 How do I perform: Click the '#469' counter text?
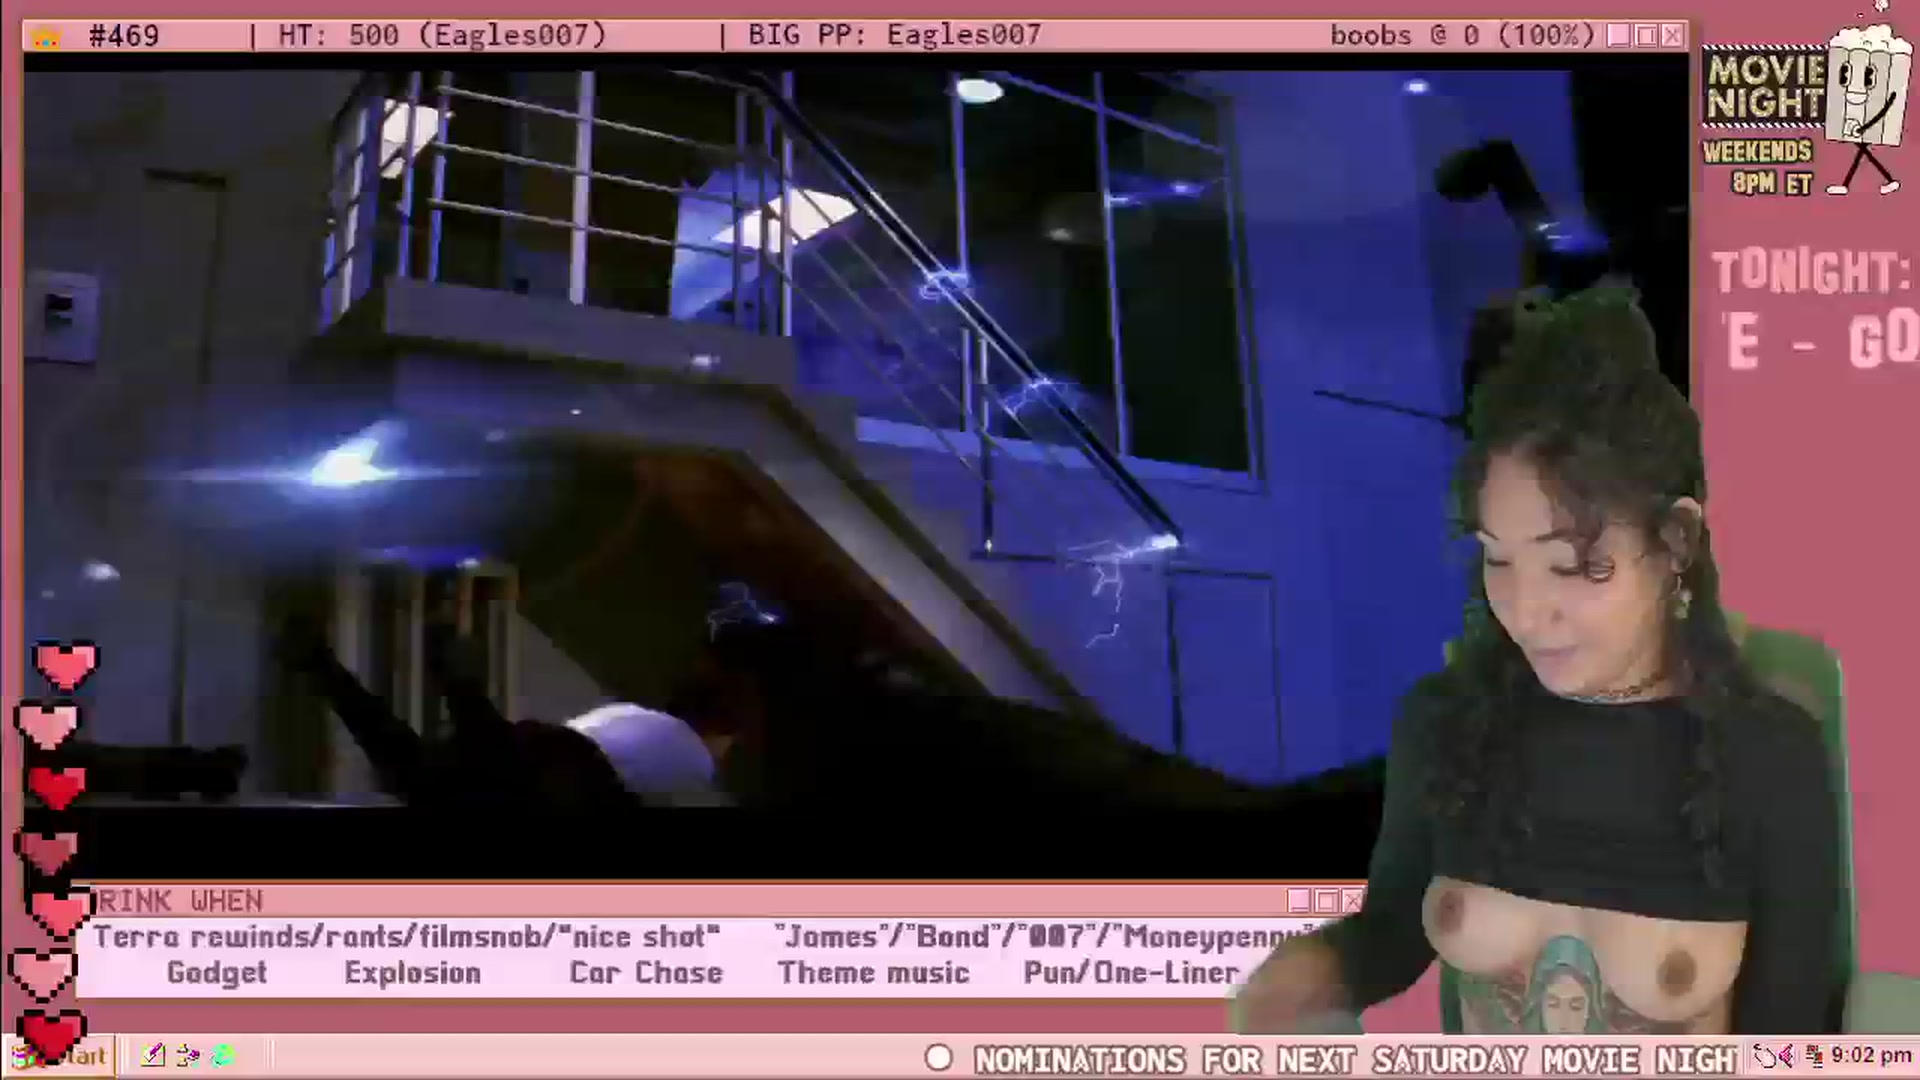click(124, 36)
